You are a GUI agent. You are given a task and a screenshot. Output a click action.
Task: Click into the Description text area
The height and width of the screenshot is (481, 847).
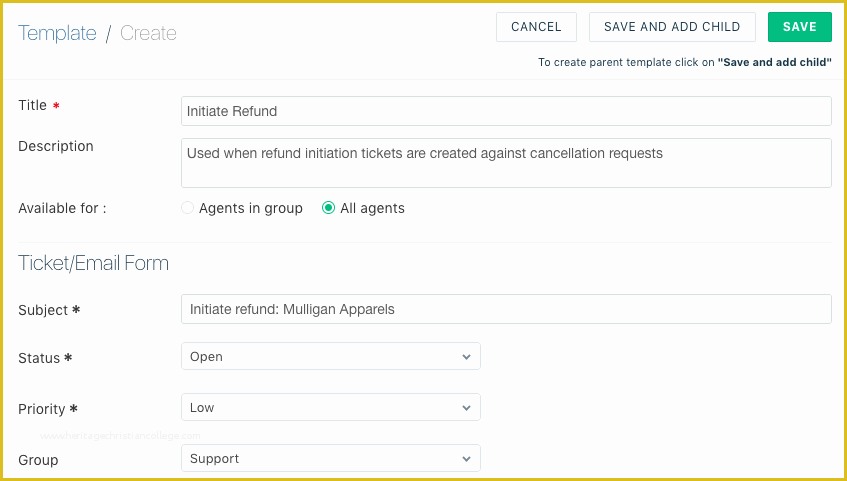[x=506, y=163]
